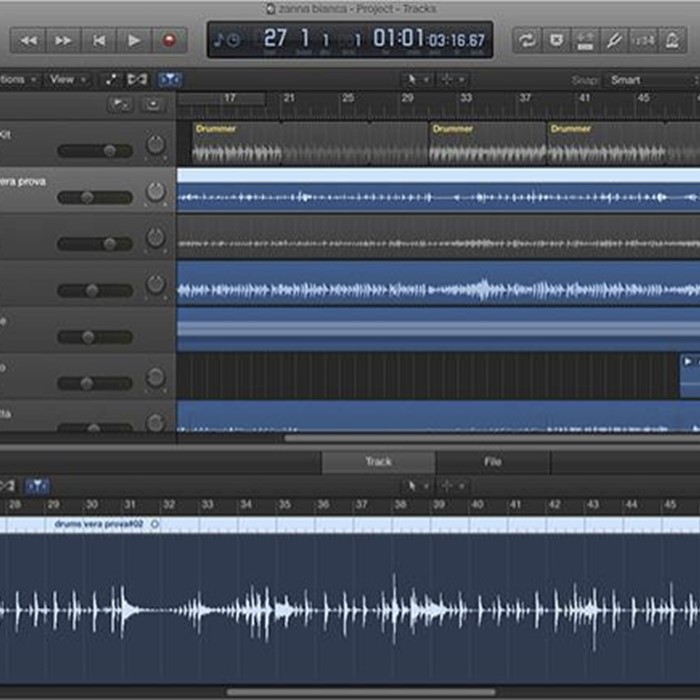Click the Flex show/hide icon in tracks toolbar
The height and width of the screenshot is (700, 700).
139,79
